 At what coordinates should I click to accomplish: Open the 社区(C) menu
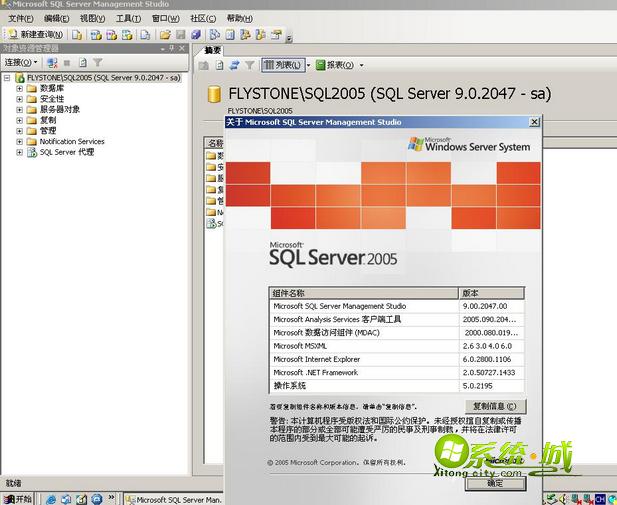point(203,18)
